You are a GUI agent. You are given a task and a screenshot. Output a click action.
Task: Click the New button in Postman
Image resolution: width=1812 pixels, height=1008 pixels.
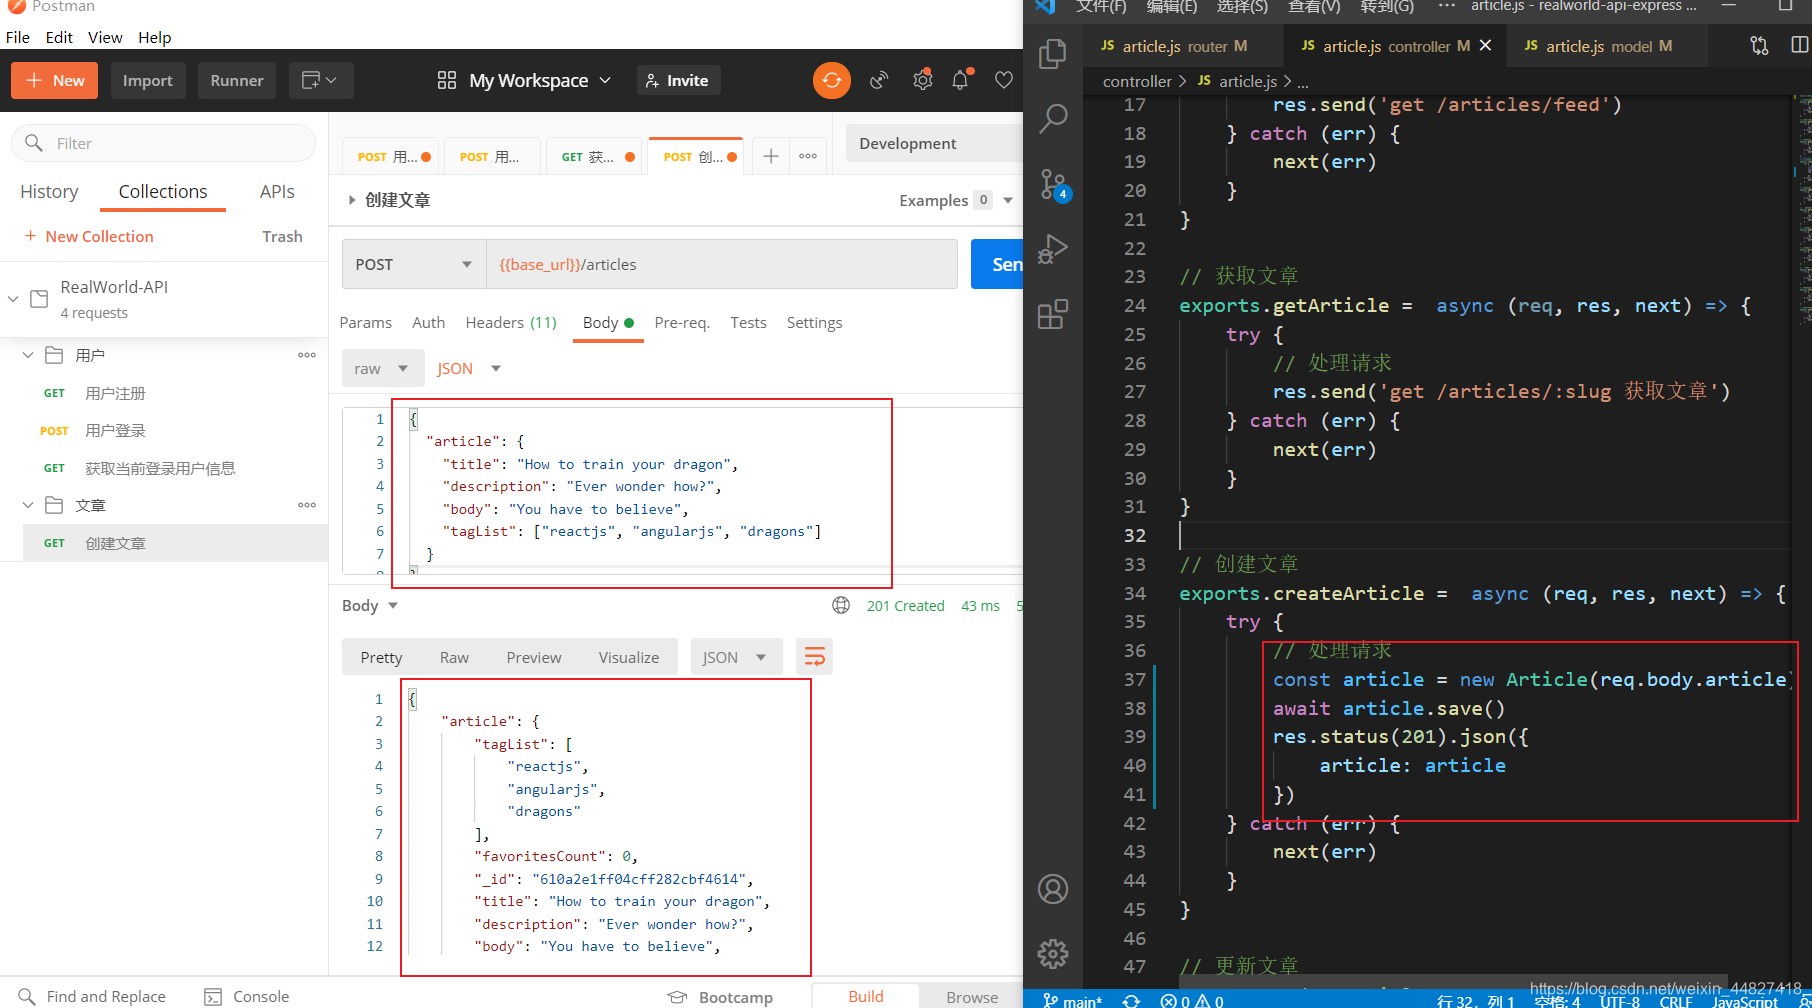(55, 80)
